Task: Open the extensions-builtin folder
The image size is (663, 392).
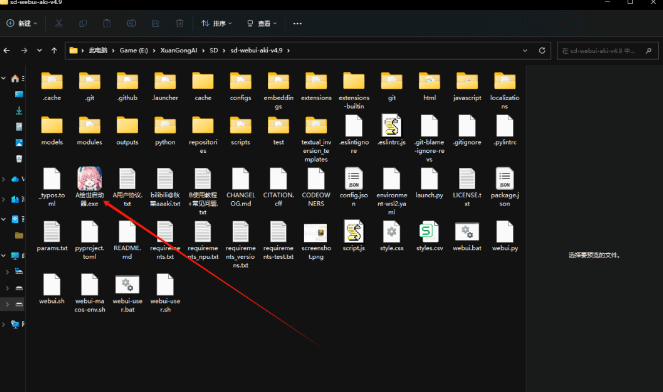Action: 354,81
